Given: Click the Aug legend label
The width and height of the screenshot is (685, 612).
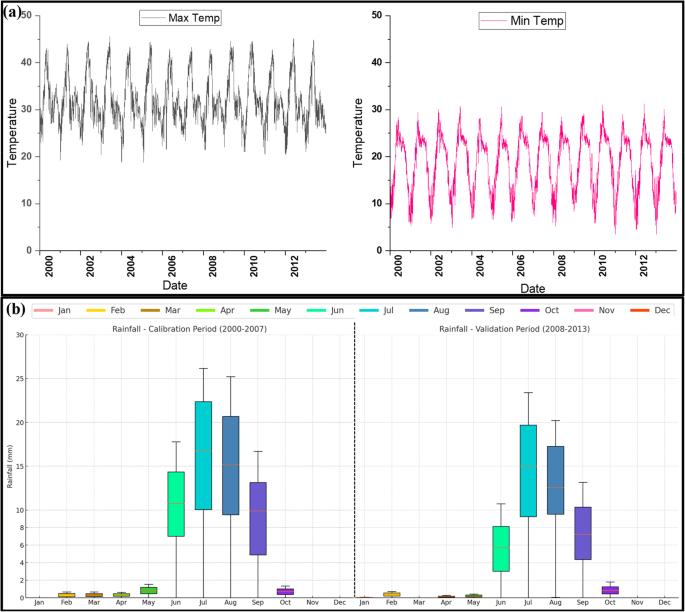Looking at the screenshot, I should 441,310.
